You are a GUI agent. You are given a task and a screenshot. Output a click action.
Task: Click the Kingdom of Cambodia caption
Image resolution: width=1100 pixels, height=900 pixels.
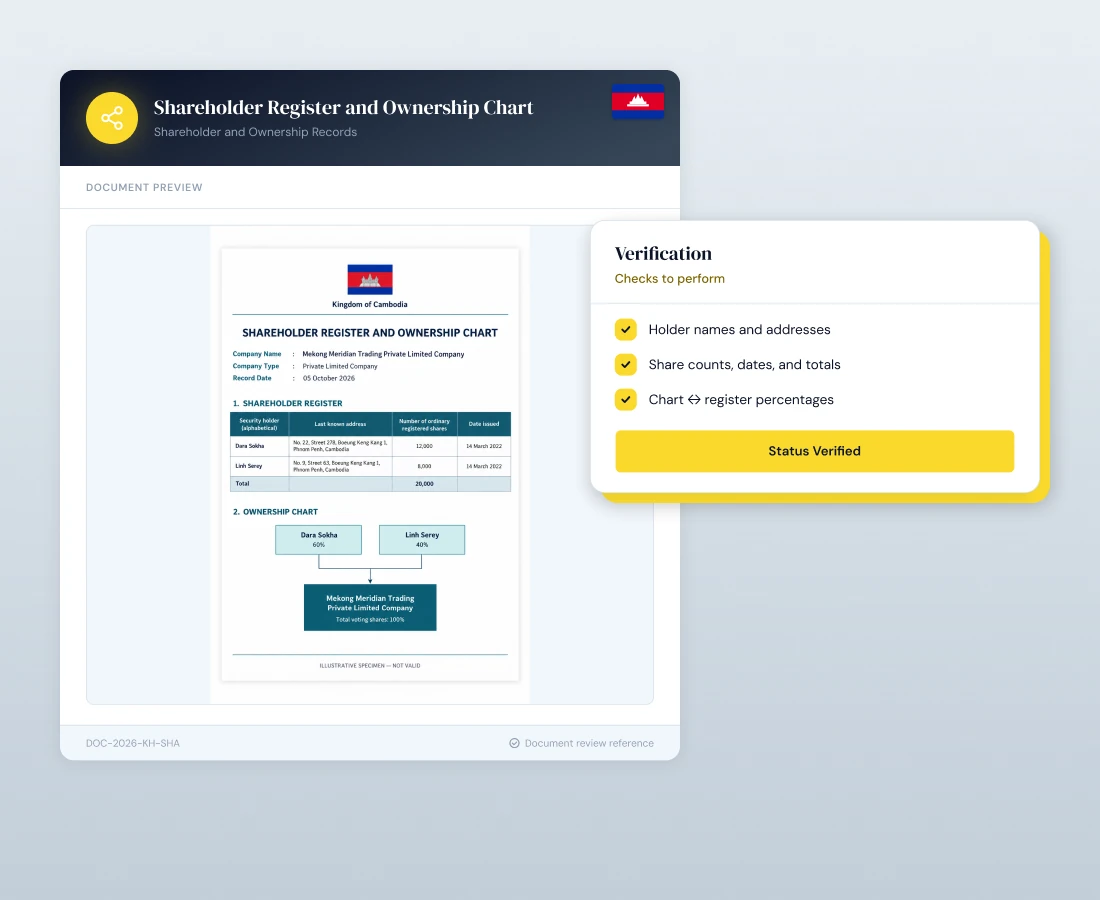click(370, 304)
